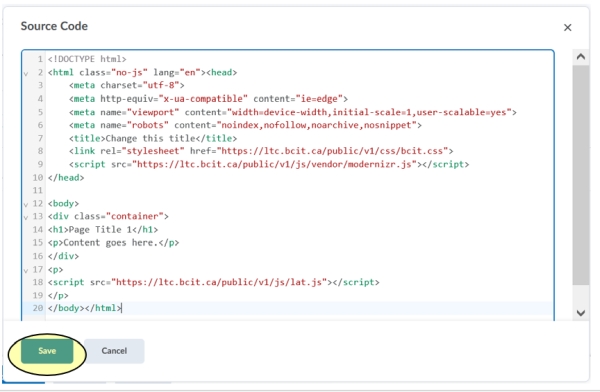Close the Source Code dialog
The height and width of the screenshot is (392, 600).
click(567, 28)
